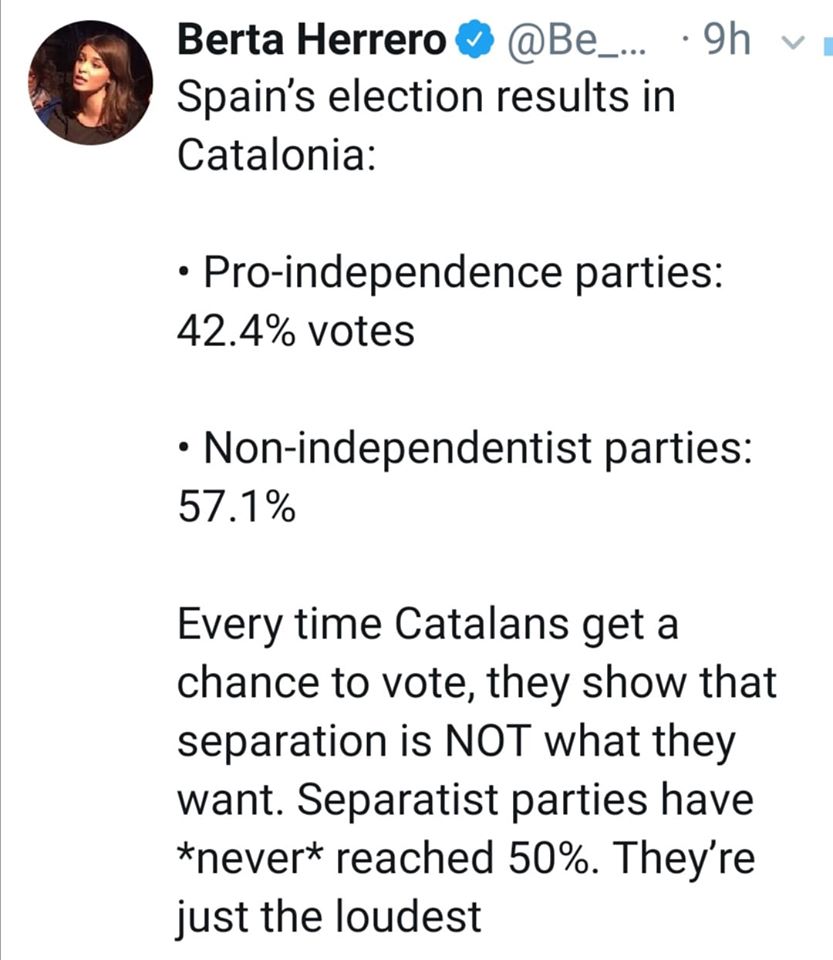Click the blue verified badge icon
833x960 pixels.
coord(474,39)
